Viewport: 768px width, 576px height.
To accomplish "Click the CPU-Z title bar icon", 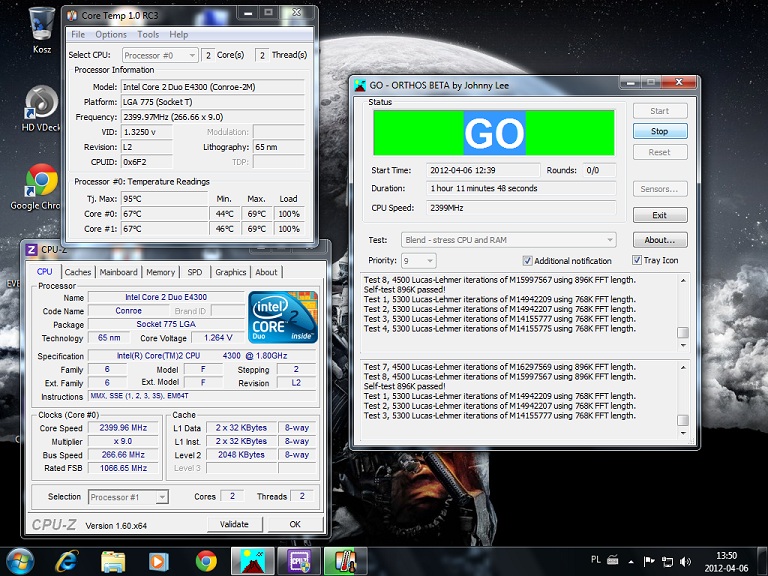I will (x=31, y=250).
